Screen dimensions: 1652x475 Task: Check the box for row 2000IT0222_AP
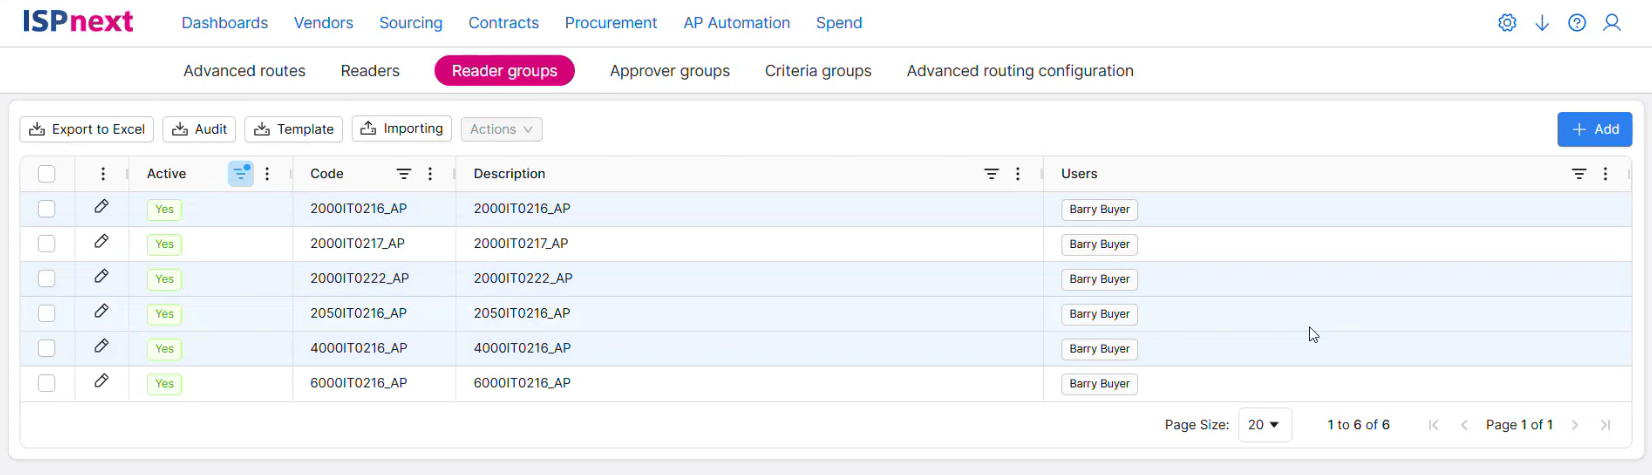47,279
